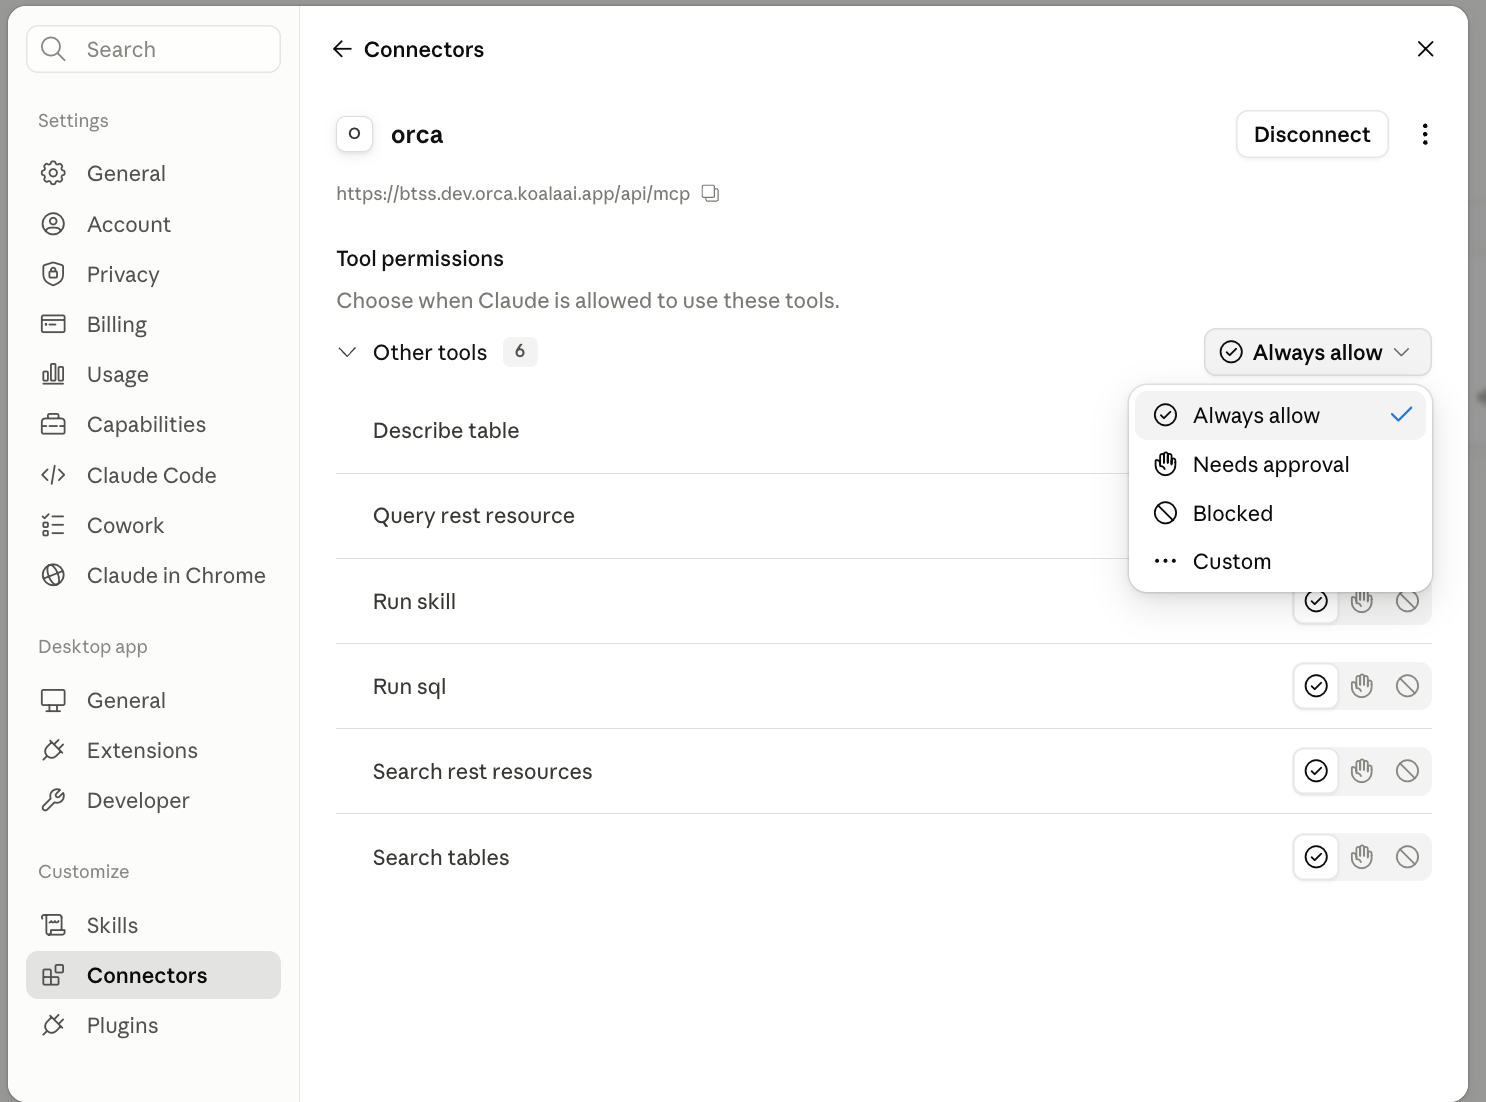Click the Search rest resources tool name
This screenshot has height=1102, width=1486.
point(482,771)
